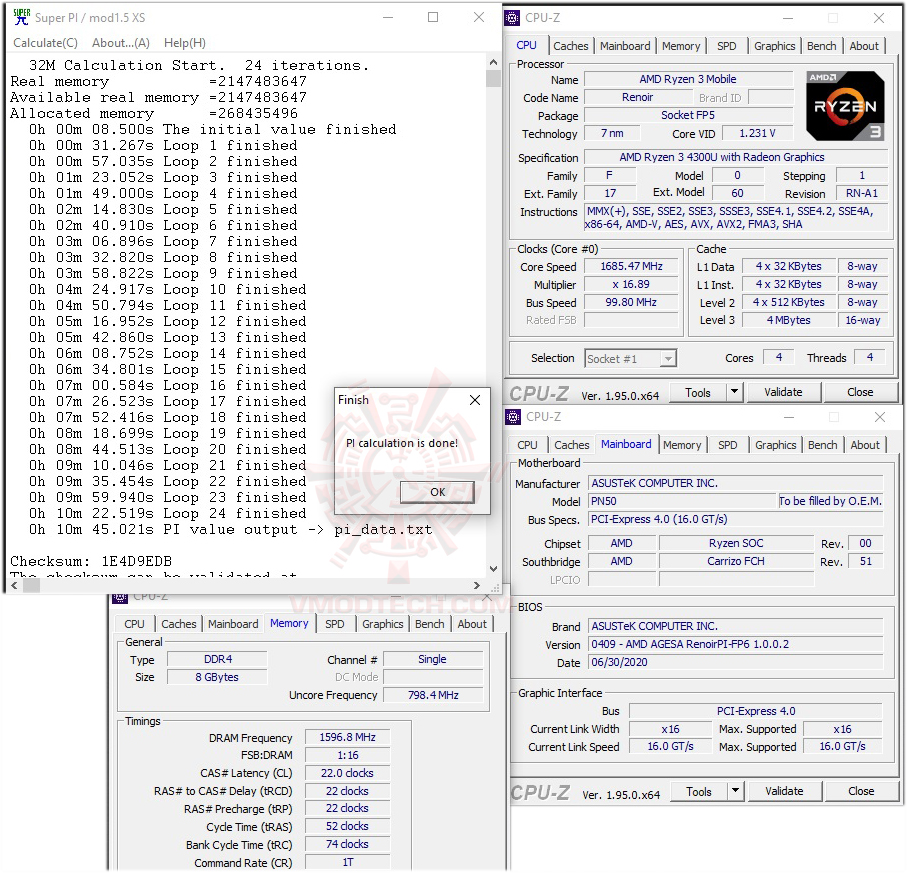Expand Tools dropdown arrow in top CPU-Z window

(734, 392)
